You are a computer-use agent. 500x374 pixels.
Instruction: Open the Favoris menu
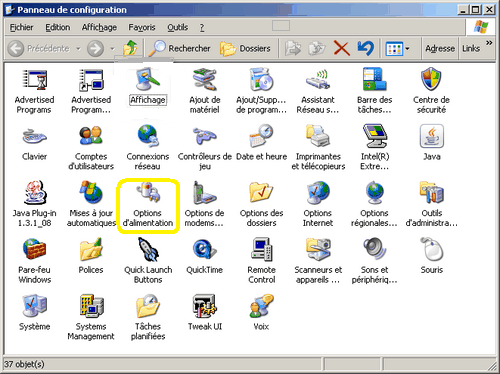142,27
